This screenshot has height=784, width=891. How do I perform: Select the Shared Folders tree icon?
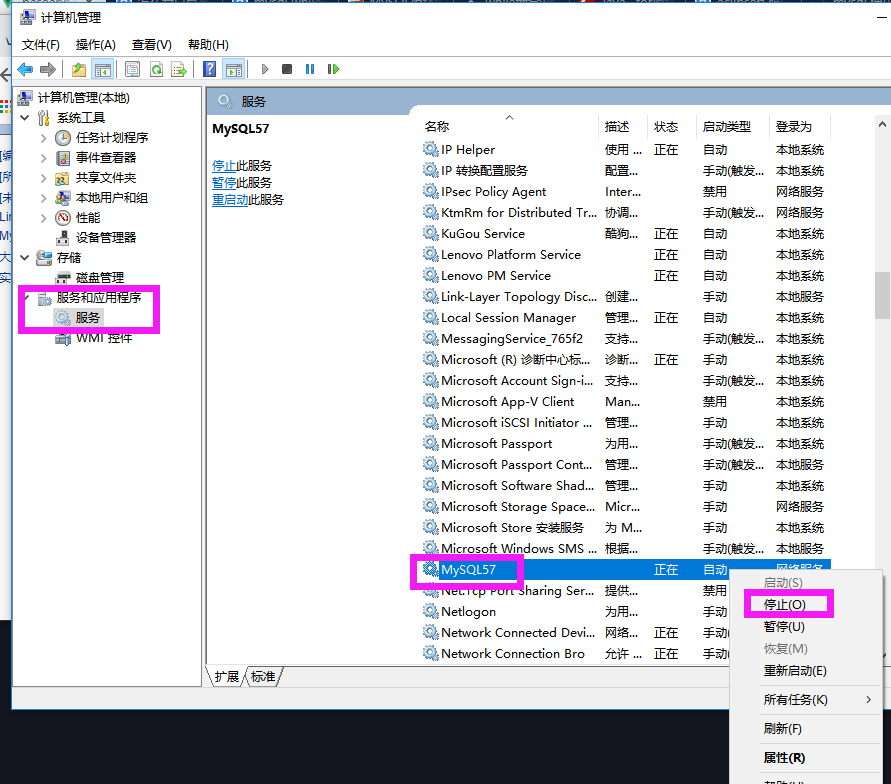coord(63,178)
